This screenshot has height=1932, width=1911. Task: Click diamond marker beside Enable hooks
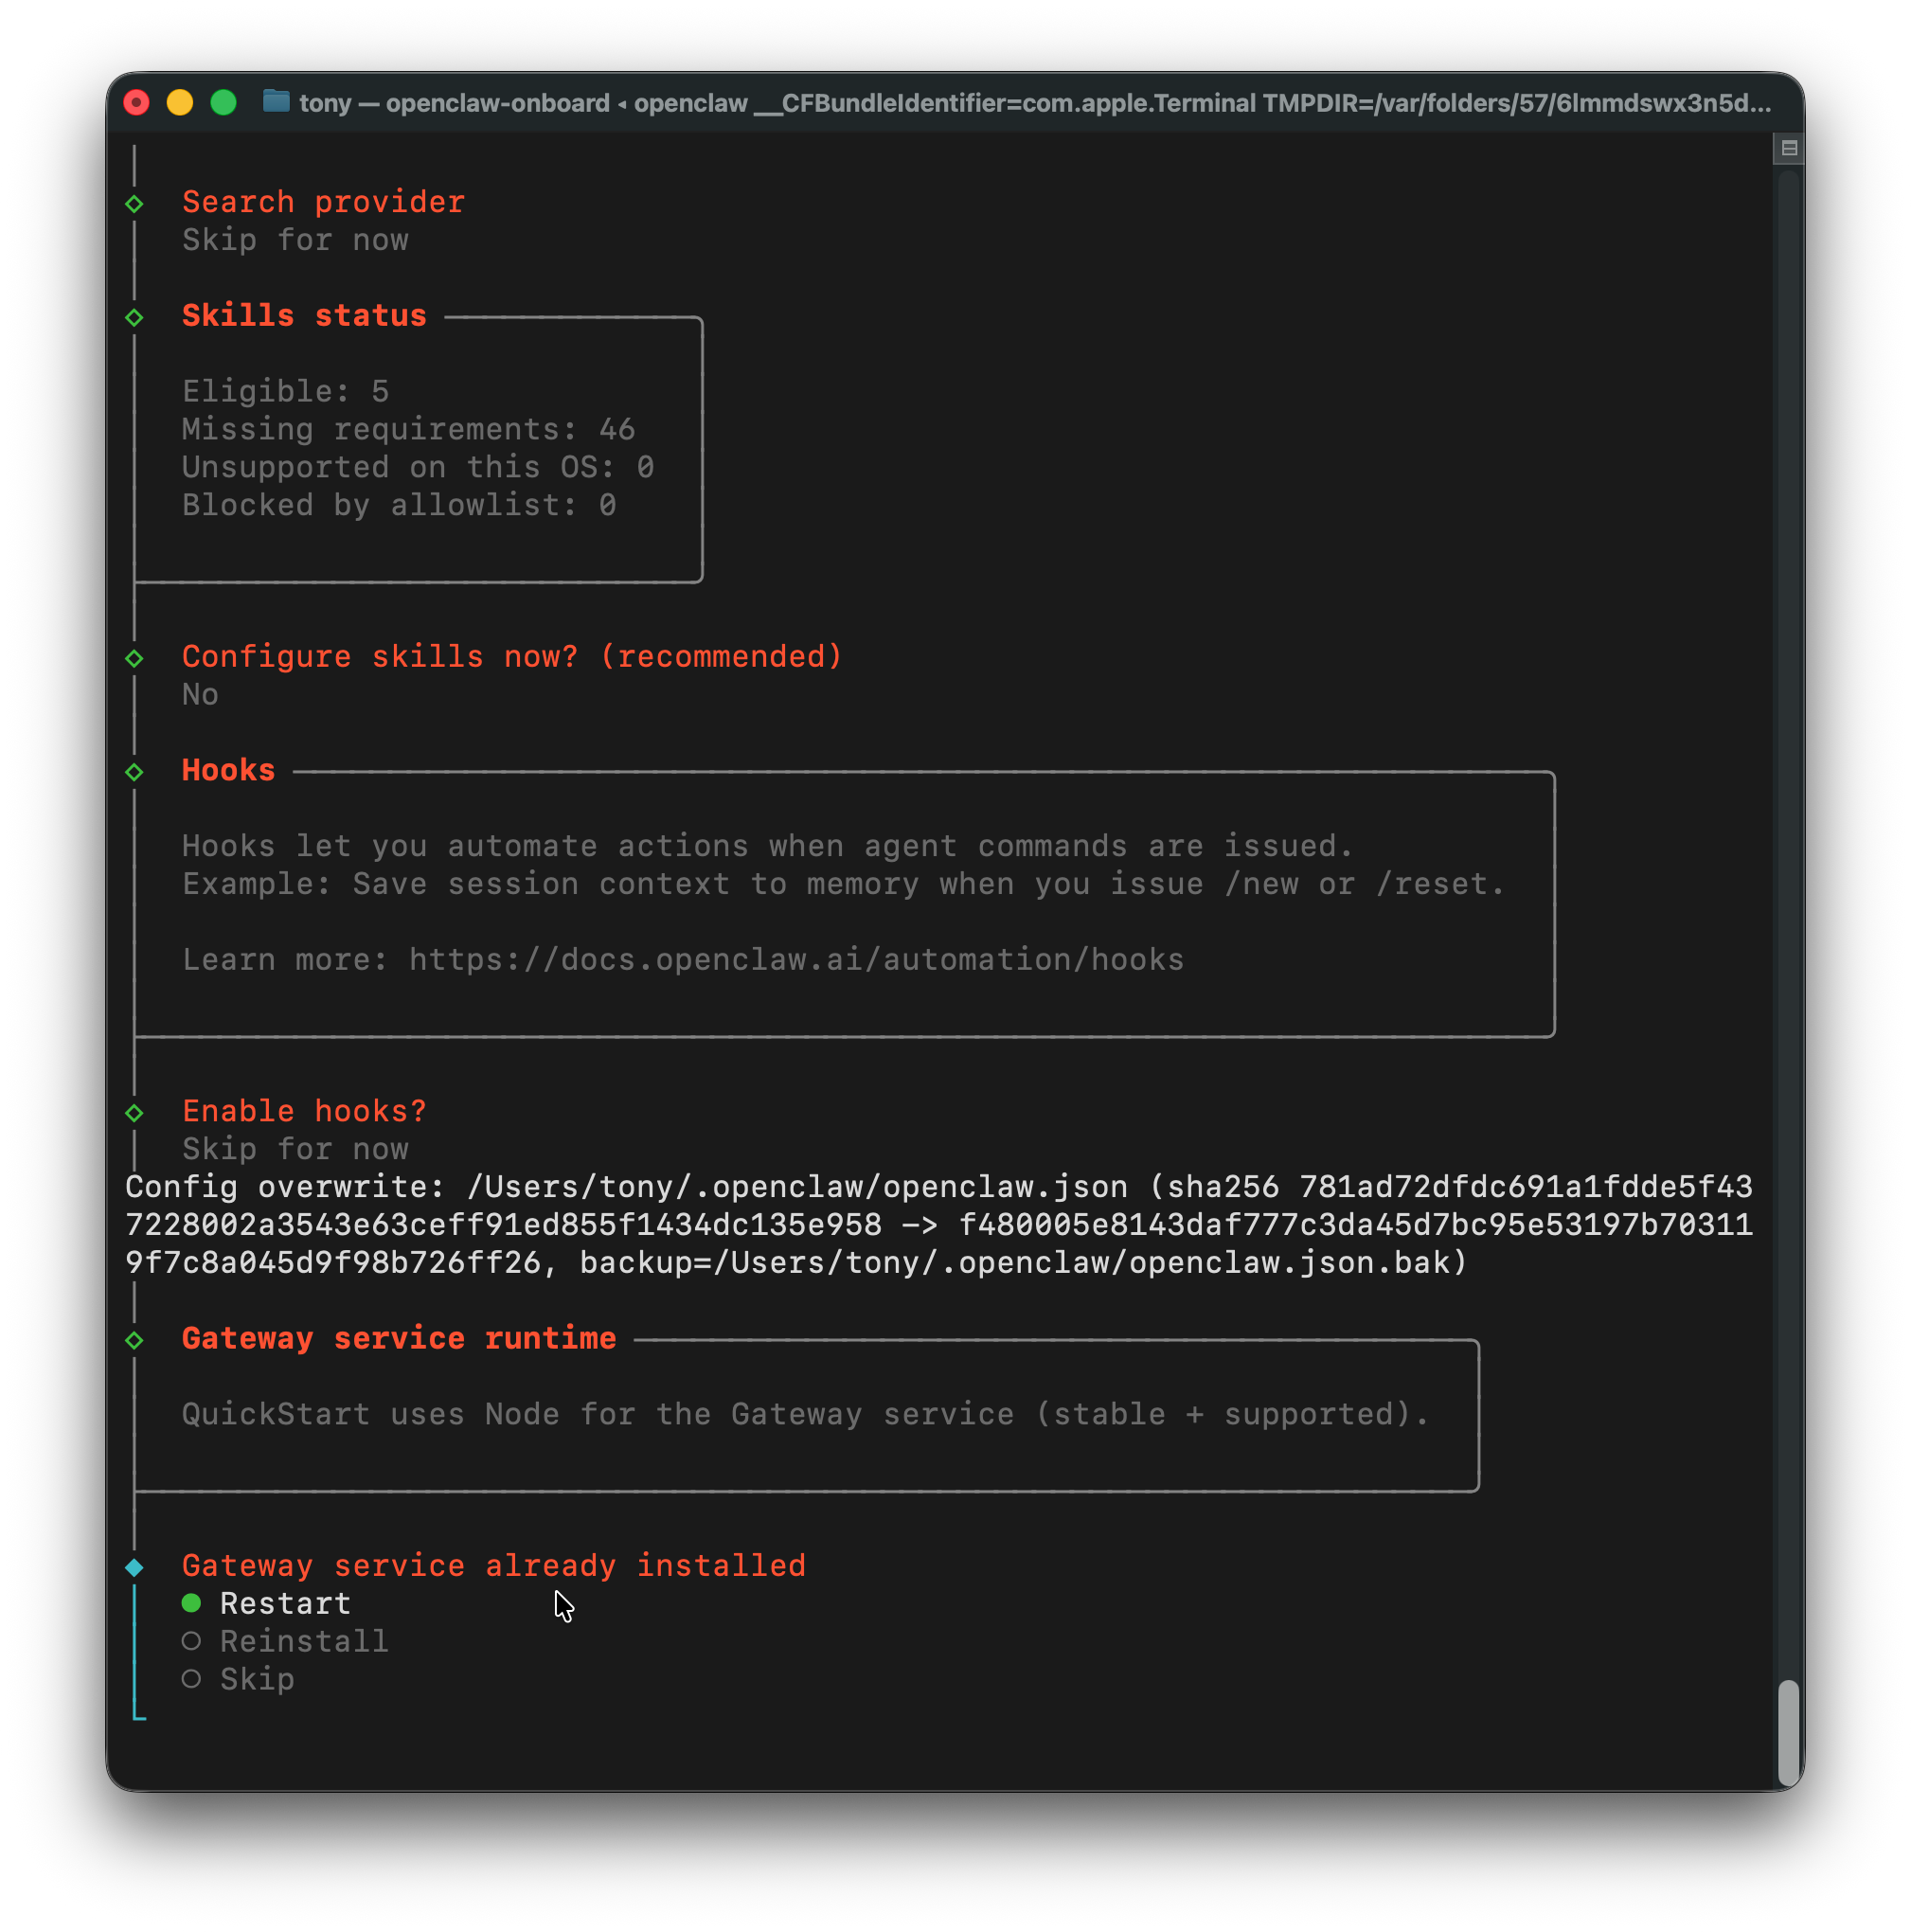click(135, 1113)
